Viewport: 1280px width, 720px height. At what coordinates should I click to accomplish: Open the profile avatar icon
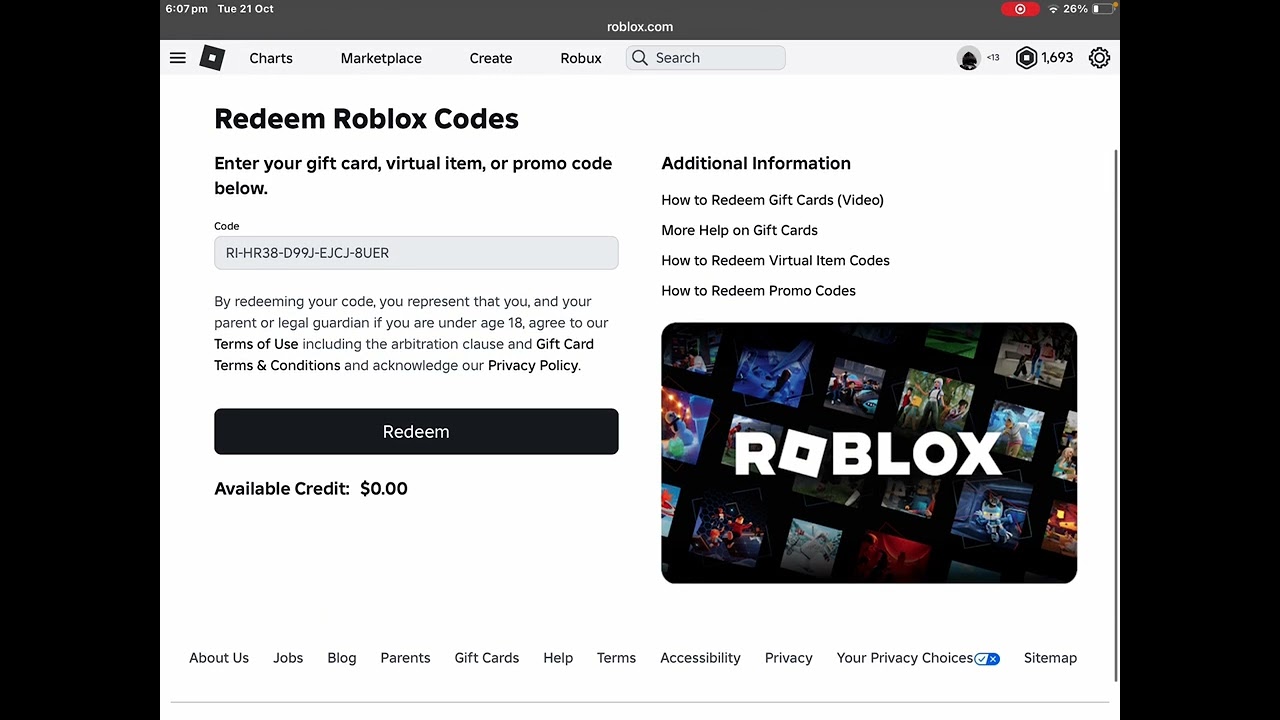pyautogui.click(x=968, y=58)
